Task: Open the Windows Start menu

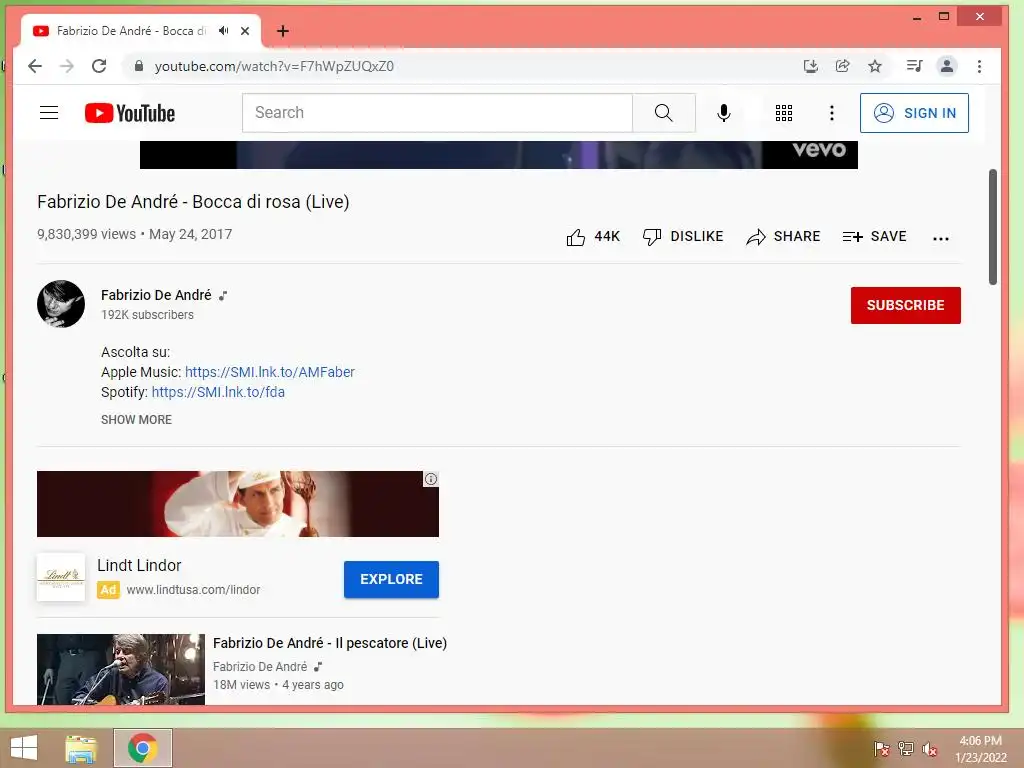Action: pos(24,748)
